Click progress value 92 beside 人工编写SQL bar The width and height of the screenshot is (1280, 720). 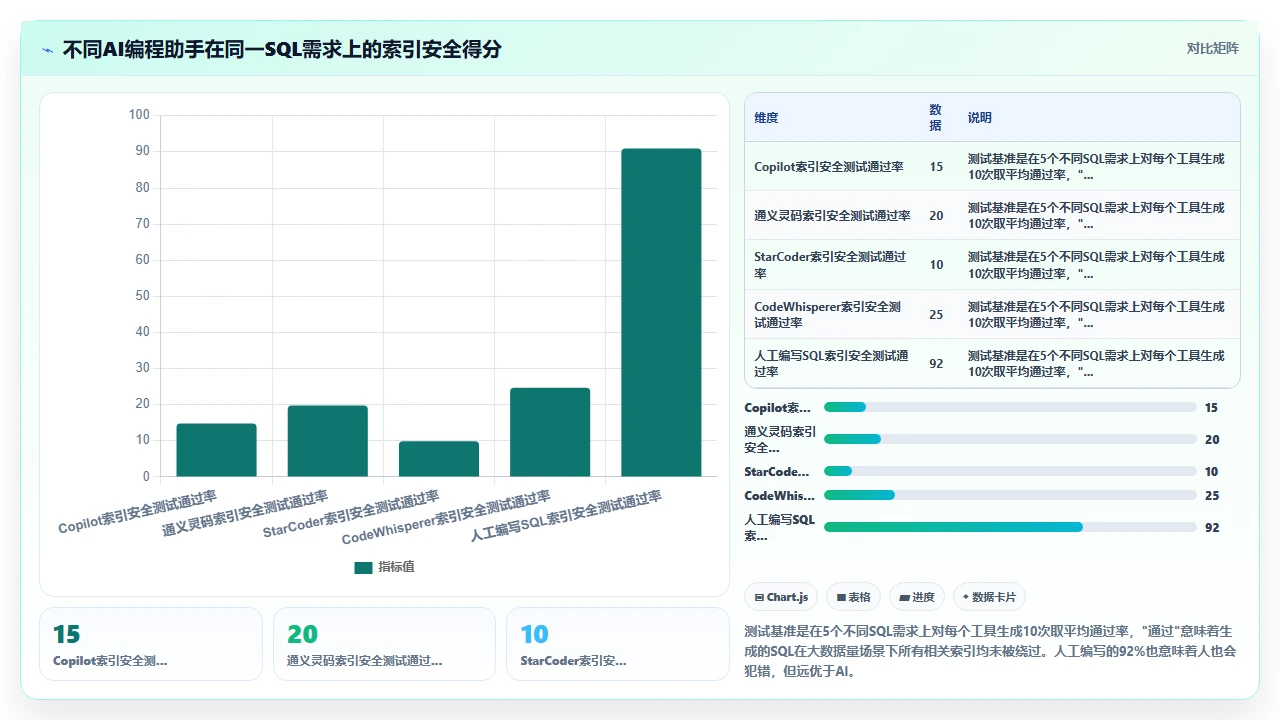click(1212, 528)
